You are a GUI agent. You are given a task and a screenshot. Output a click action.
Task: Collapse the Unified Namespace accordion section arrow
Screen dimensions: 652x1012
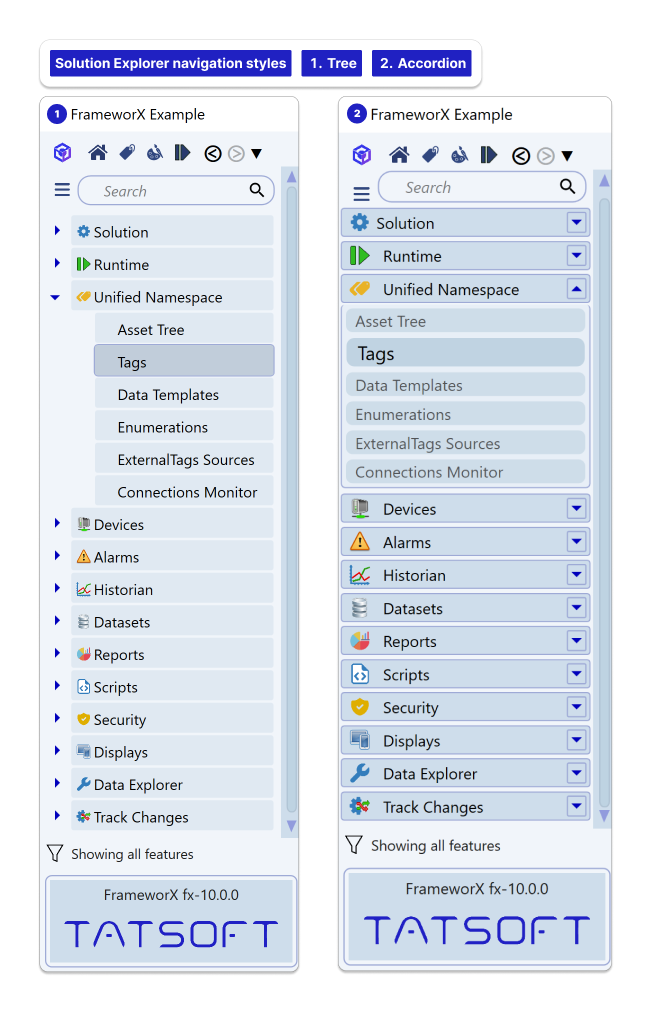(576, 289)
